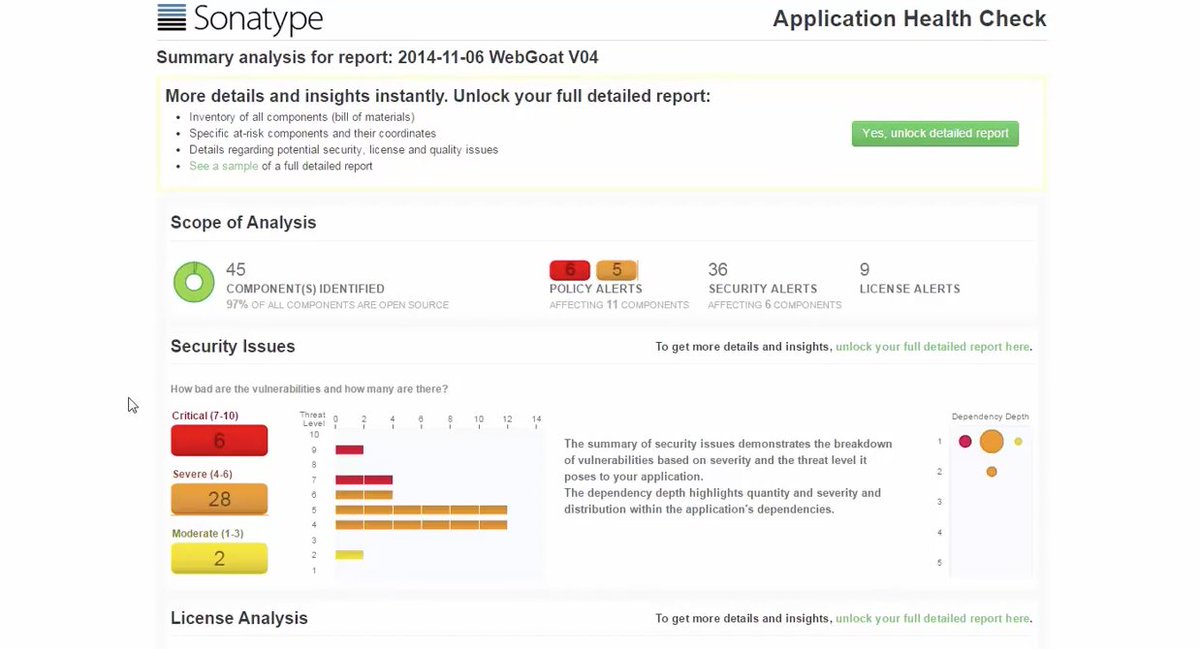Open unlock report link in License Analysis
Viewport: 1200px width, 649px height.
coord(932,619)
